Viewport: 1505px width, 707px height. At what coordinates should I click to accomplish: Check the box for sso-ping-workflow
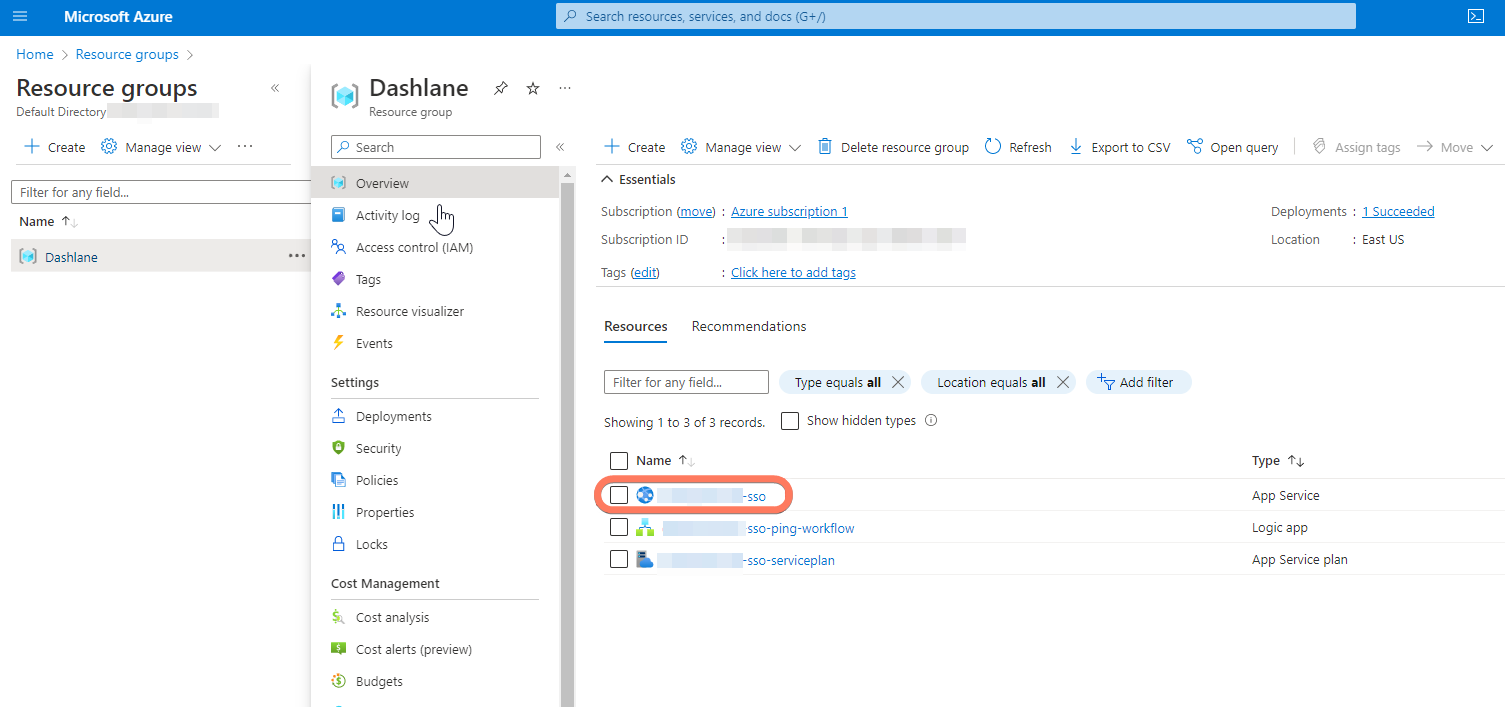[619, 527]
